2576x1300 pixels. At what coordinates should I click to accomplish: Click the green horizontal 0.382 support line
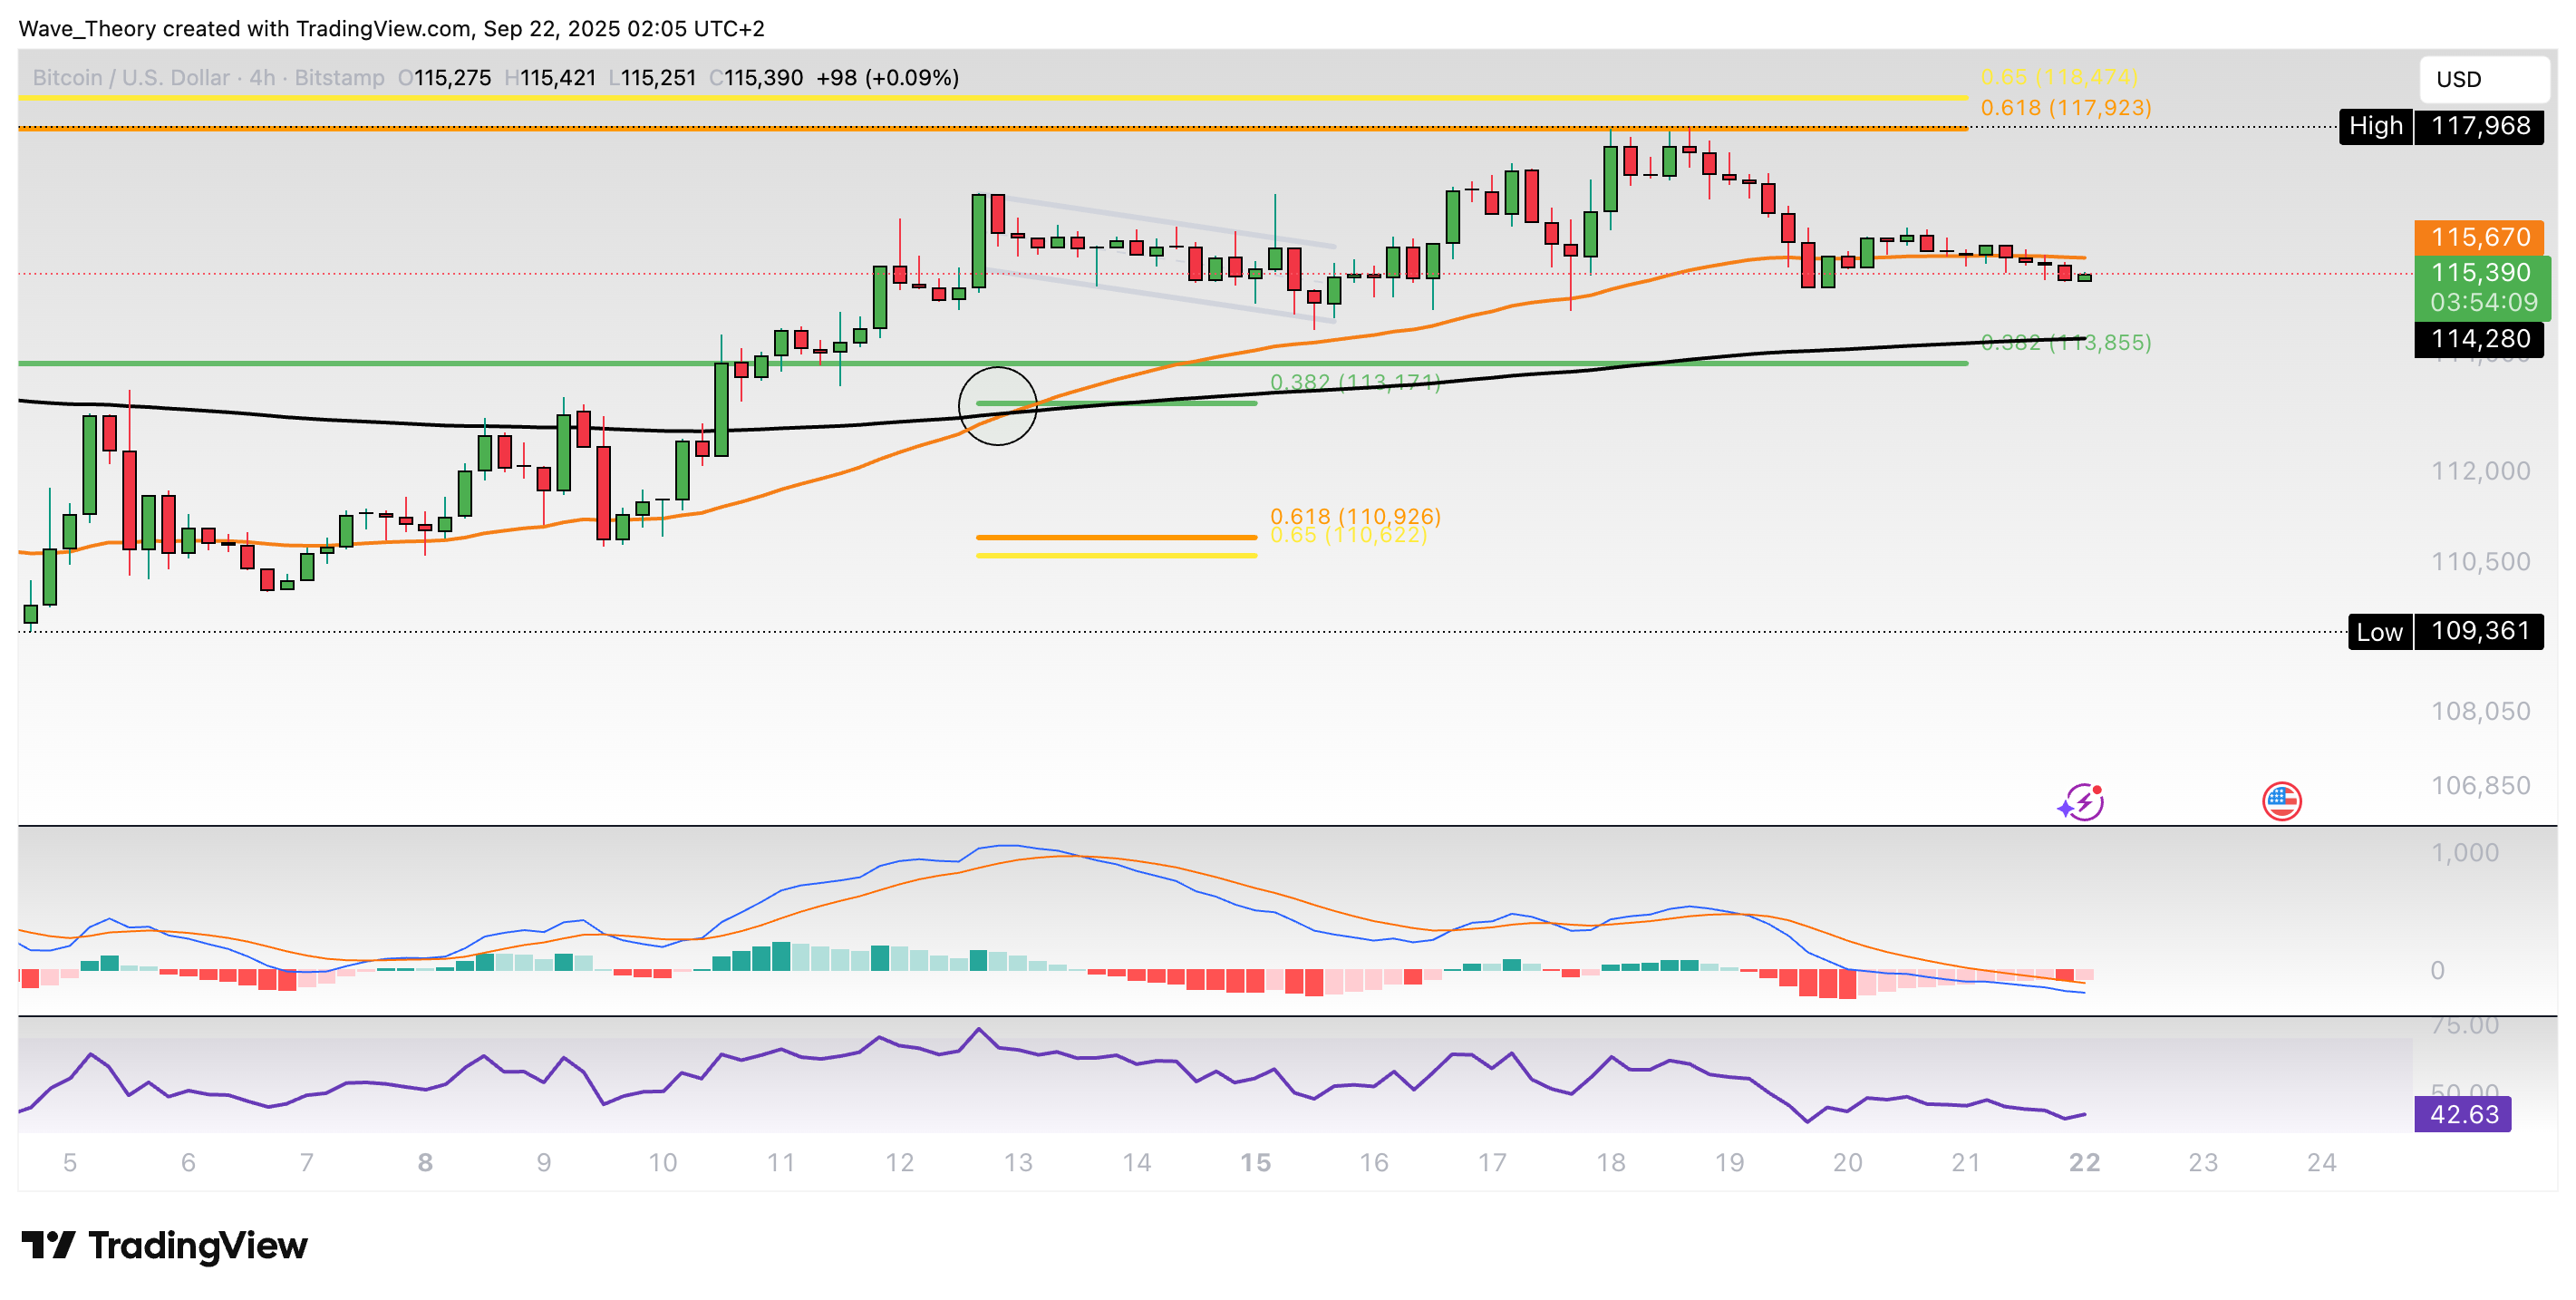(500, 363)
